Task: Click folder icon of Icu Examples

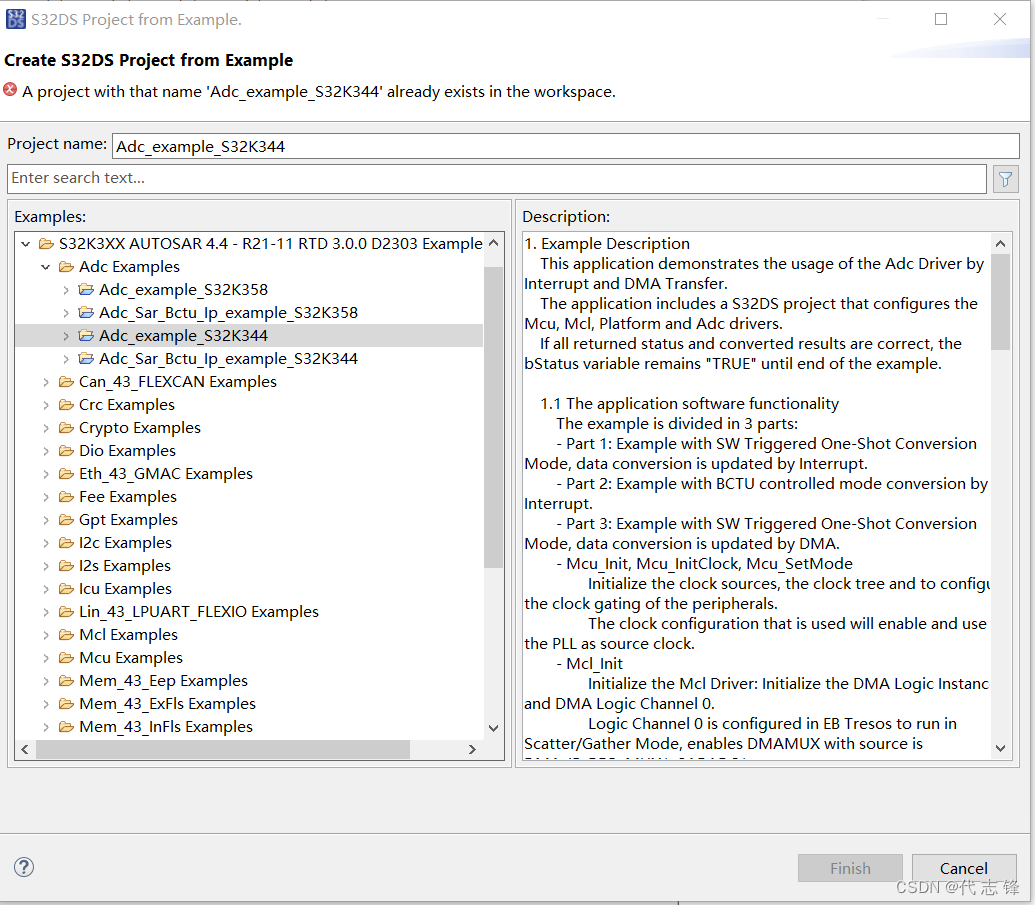Action: pyautogui.click(x=66, y=588)
